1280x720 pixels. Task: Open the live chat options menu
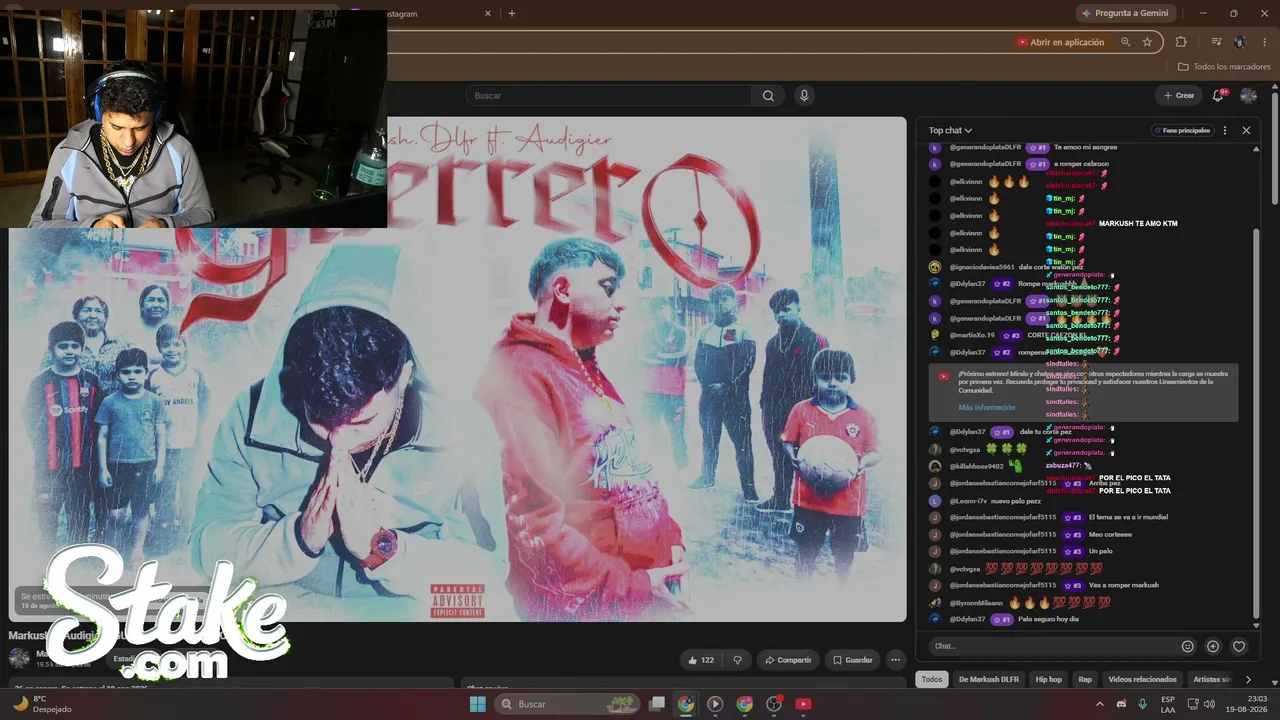click(1225, 130)
